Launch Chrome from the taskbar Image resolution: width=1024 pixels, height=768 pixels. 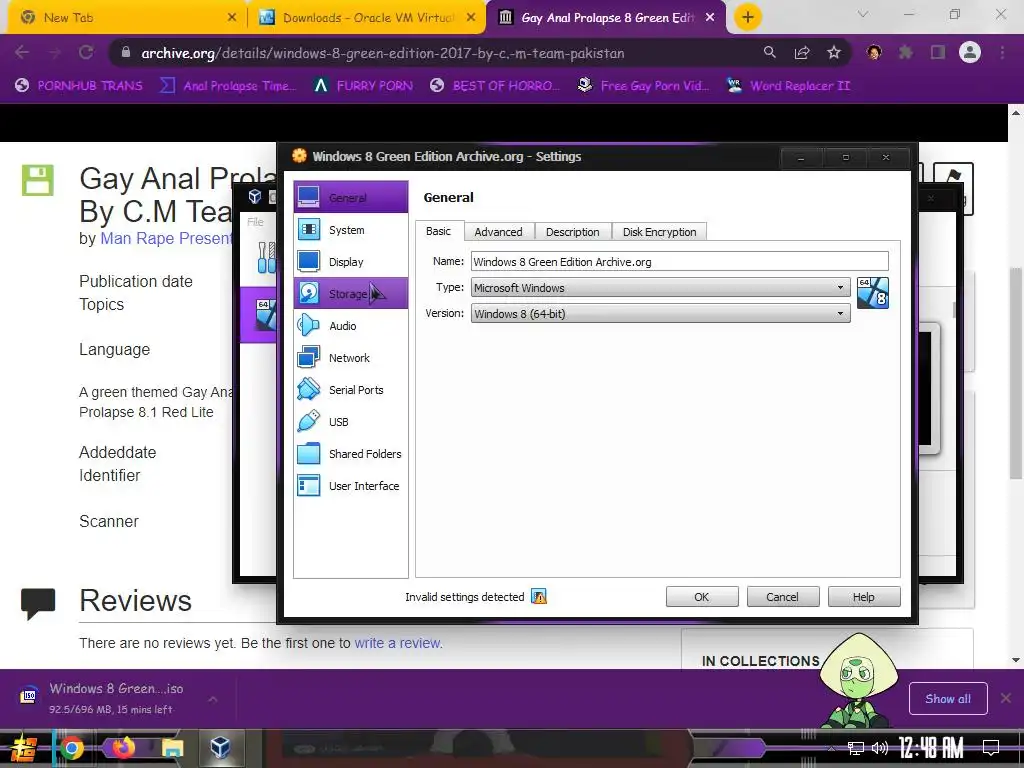(x=72, y=748)
